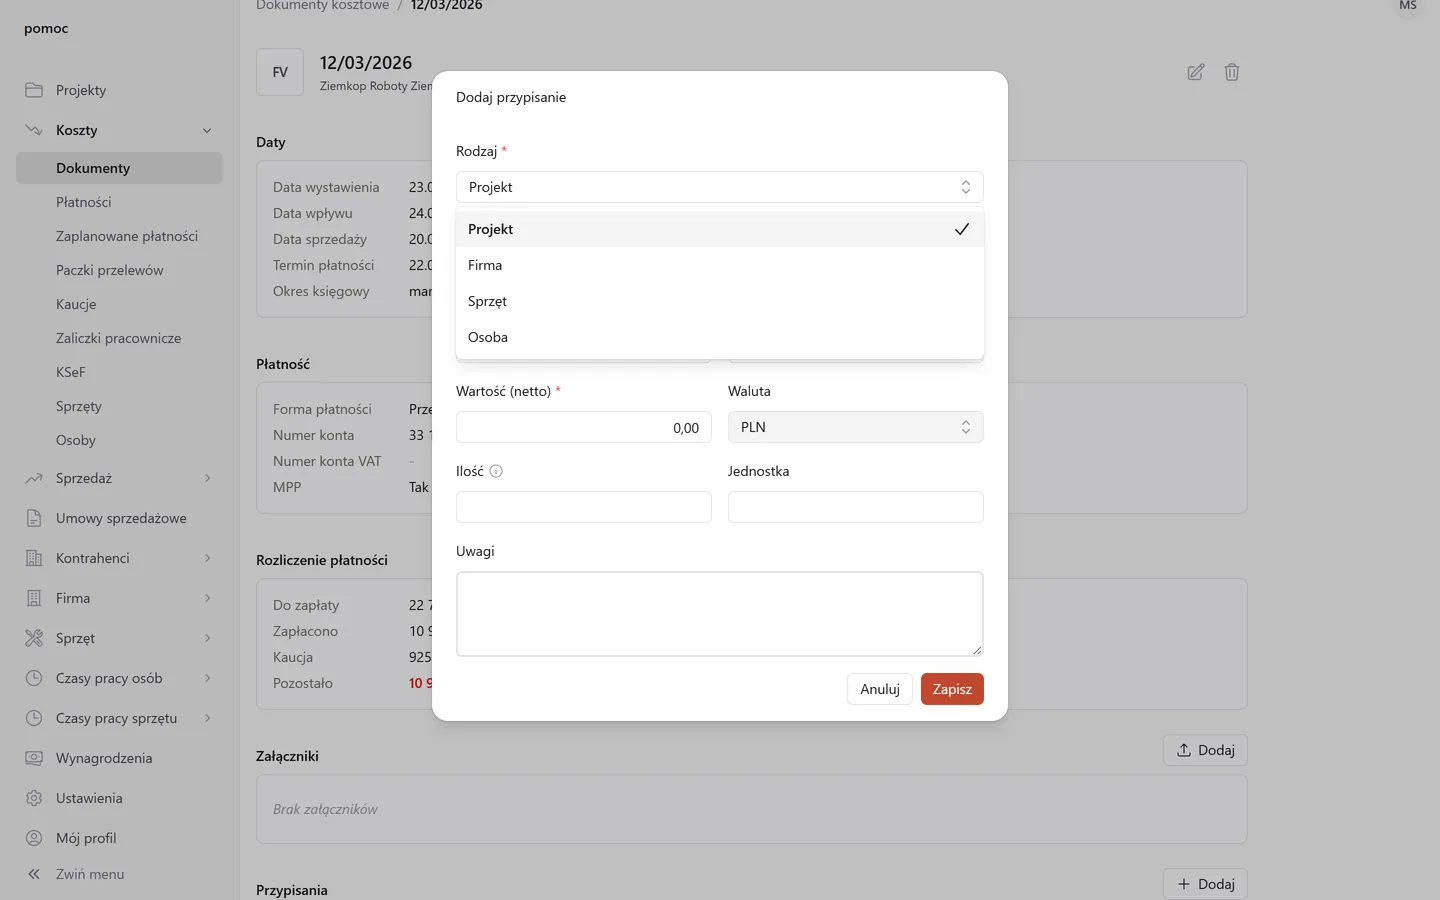Click the Uwagi text area
The image size is (1440, 900).
(720, 614)
